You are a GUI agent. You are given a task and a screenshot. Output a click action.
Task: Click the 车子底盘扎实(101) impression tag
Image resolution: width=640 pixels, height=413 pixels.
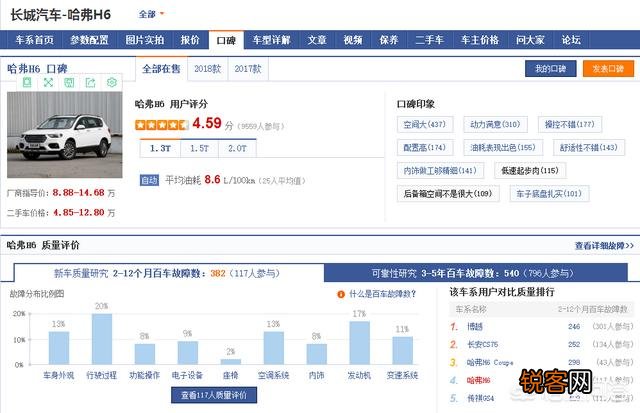point(549,193)
